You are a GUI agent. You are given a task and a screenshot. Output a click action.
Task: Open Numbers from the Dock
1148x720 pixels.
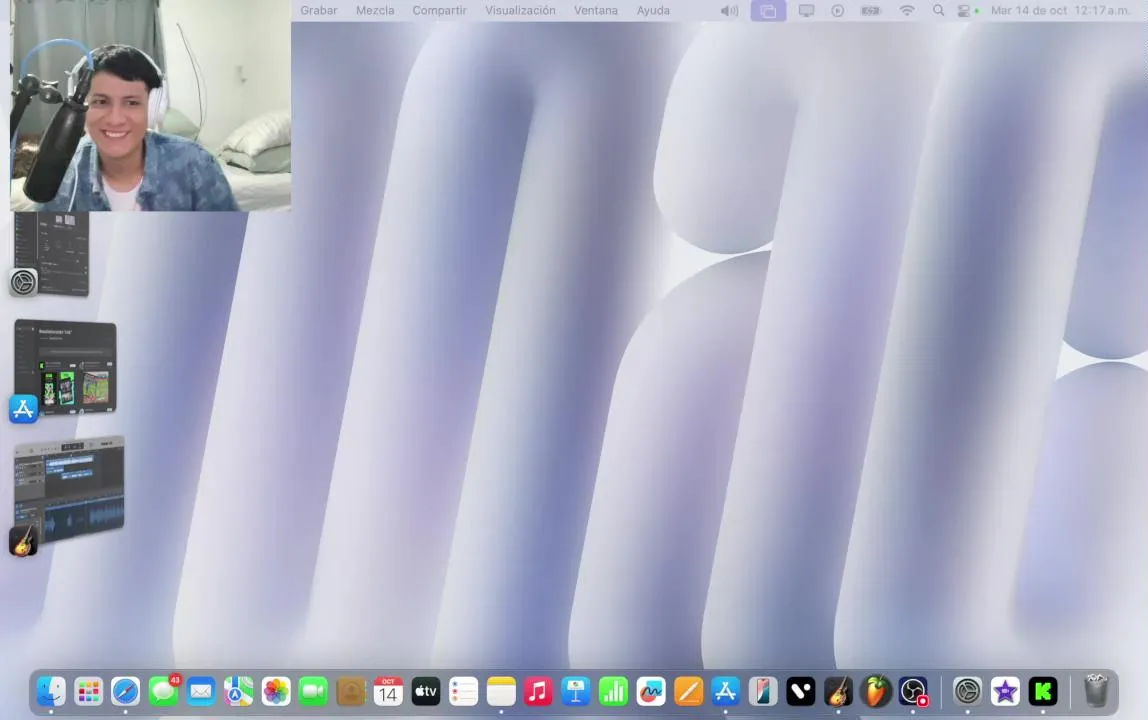(x=614, y=691)
